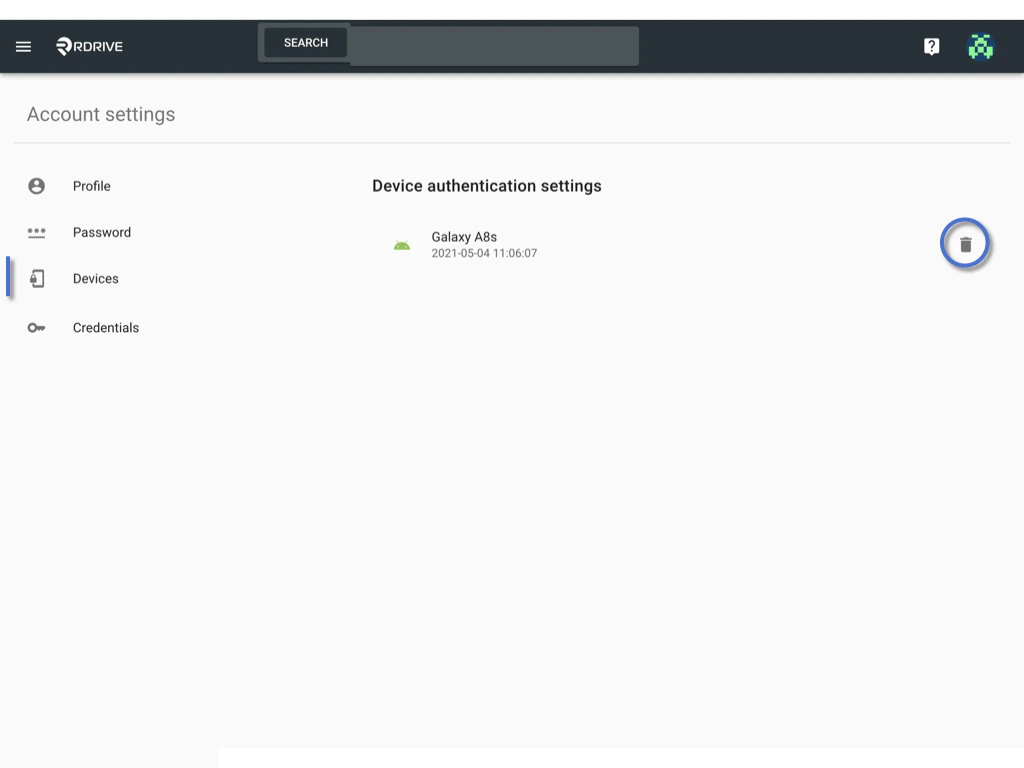Click the RDRIVE logo

tap(89, 46)
